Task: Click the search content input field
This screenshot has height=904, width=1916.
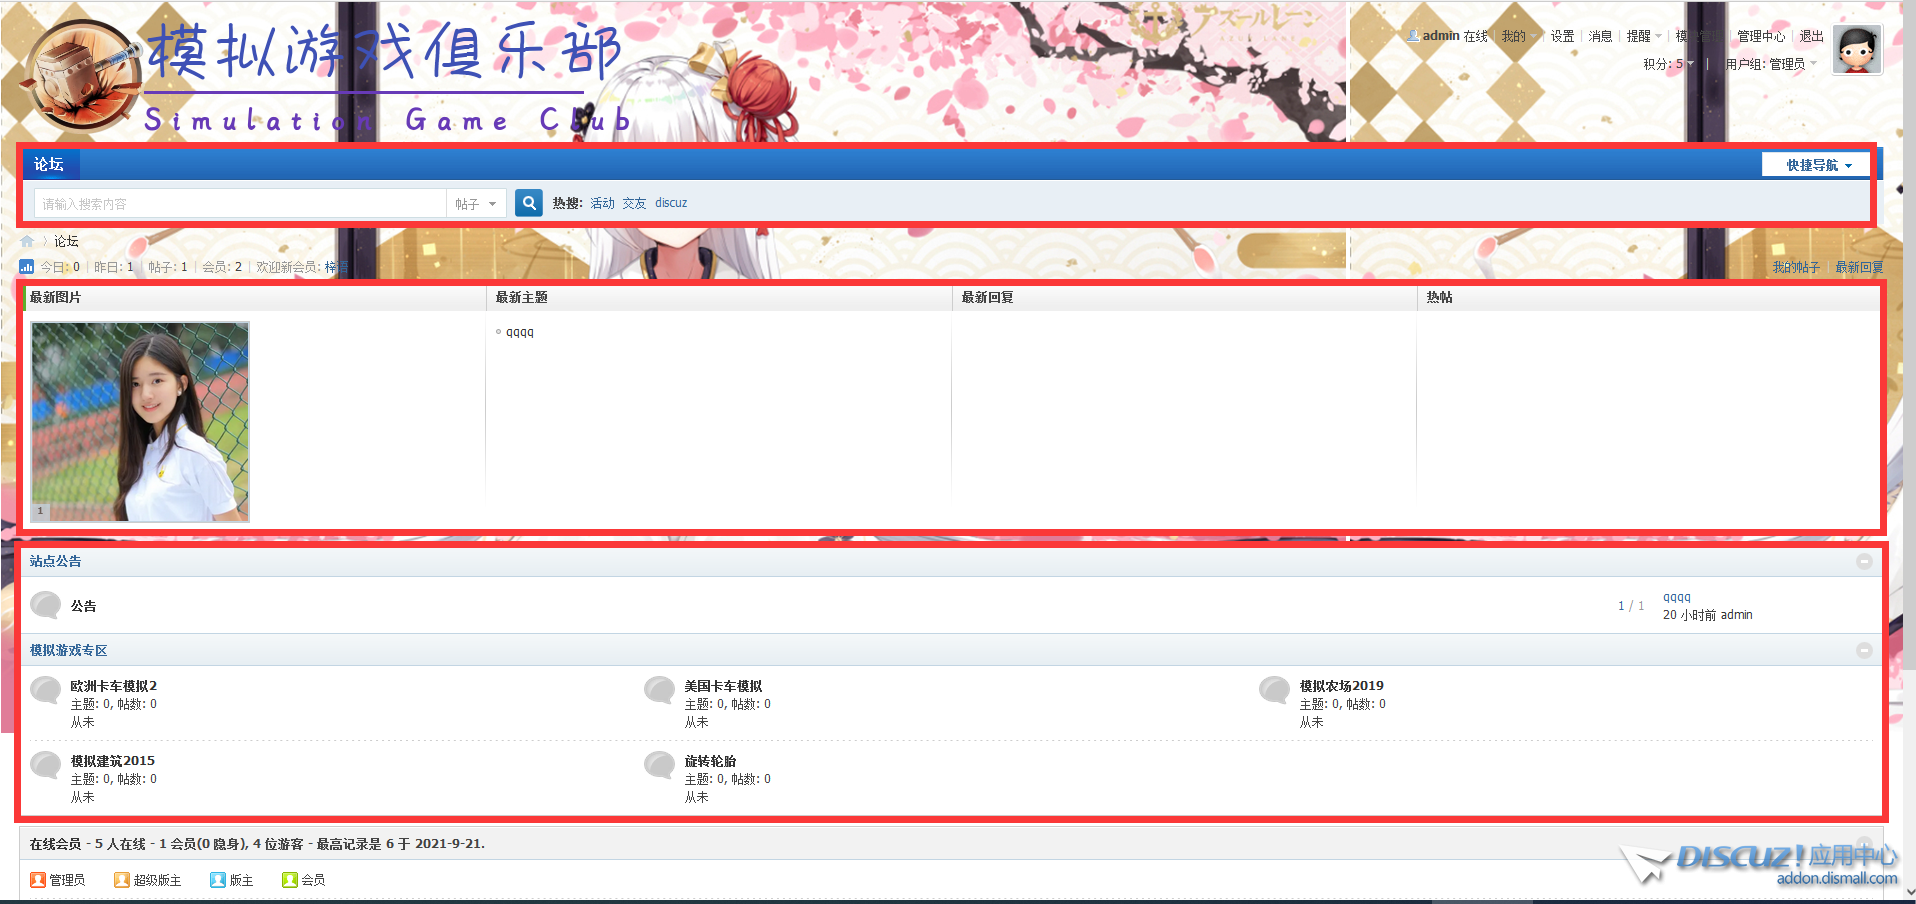Action: pyautogui.click(x=240, y=204)
